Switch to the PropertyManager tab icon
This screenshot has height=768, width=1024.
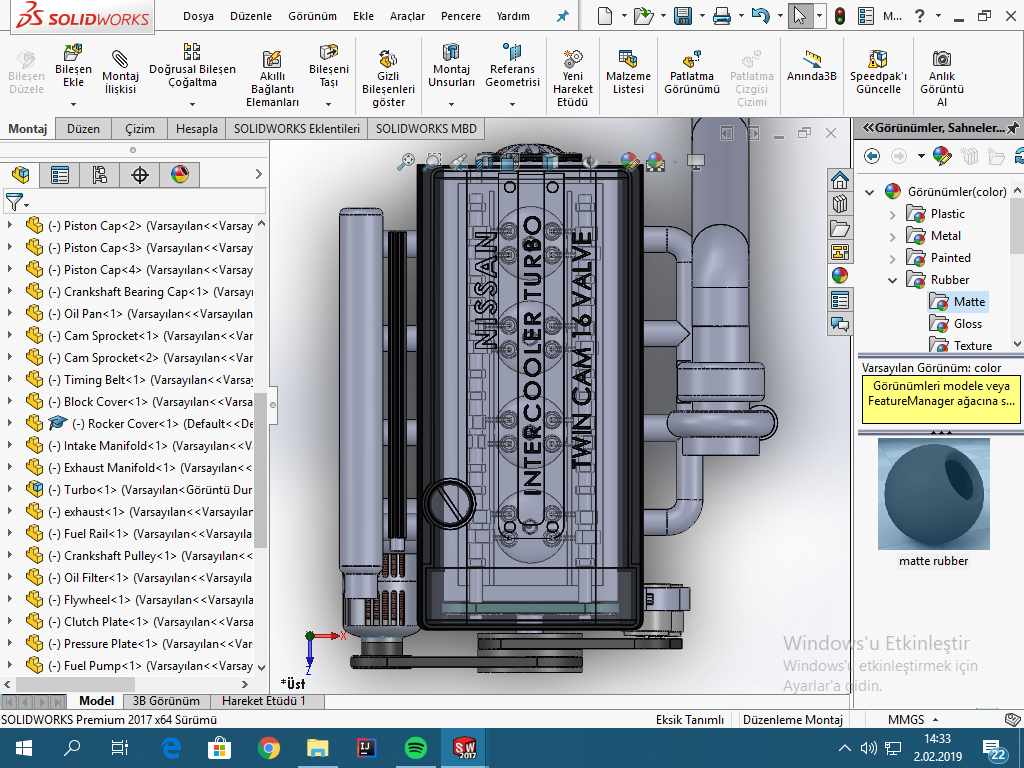point(59,175)
